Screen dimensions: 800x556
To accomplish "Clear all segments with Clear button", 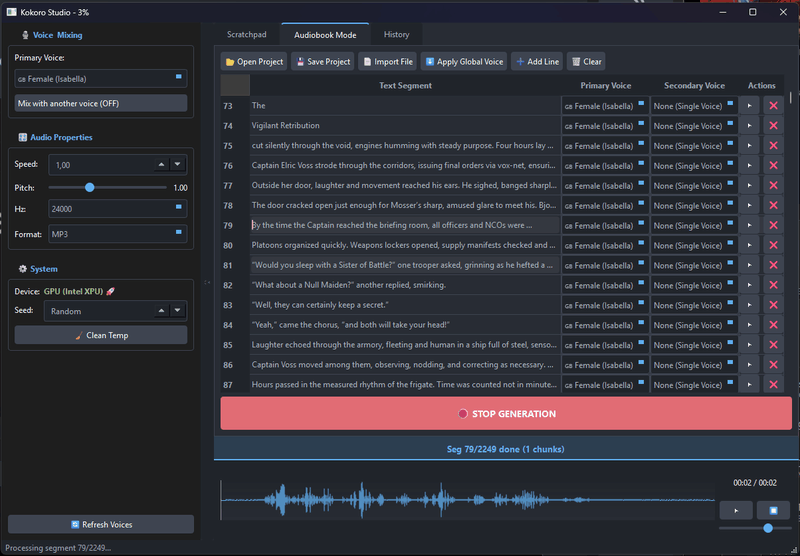I will tap(586, 61).
